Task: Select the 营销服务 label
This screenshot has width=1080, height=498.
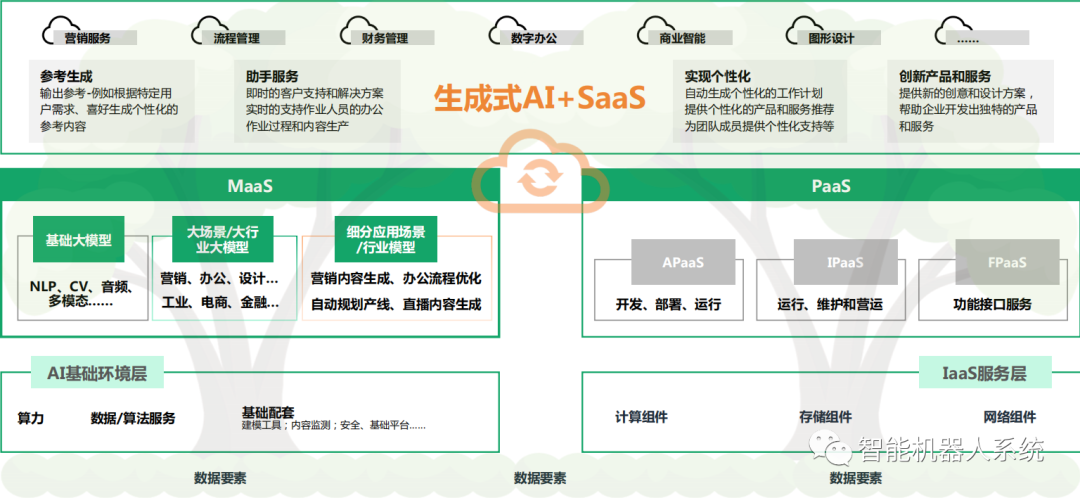Action: (87, 39)
